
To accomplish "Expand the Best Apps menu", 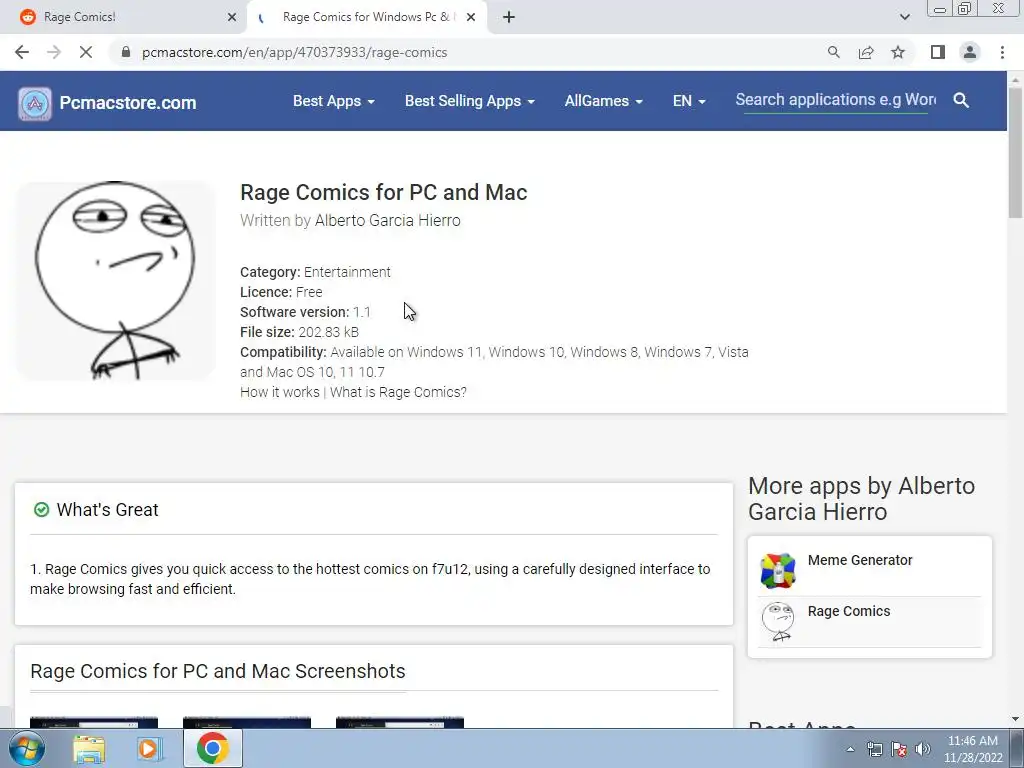I will point(334,101).
